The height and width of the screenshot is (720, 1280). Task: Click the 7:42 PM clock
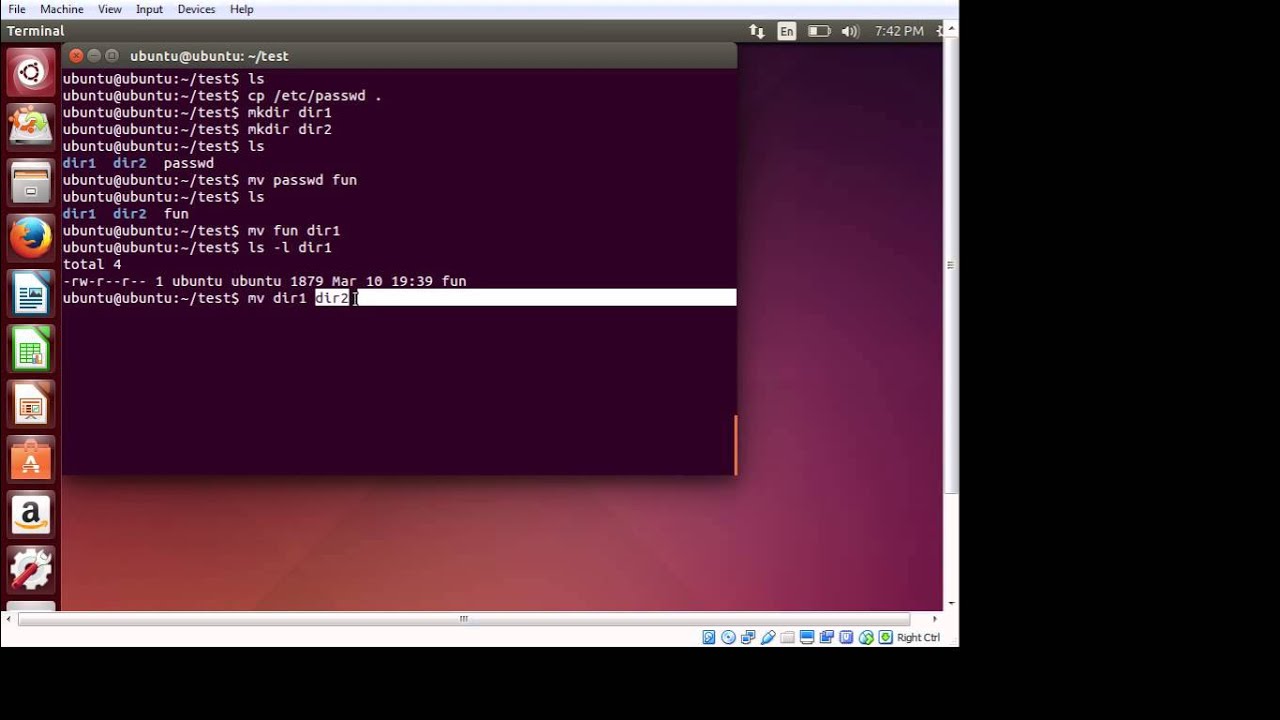tap(899, 31)
